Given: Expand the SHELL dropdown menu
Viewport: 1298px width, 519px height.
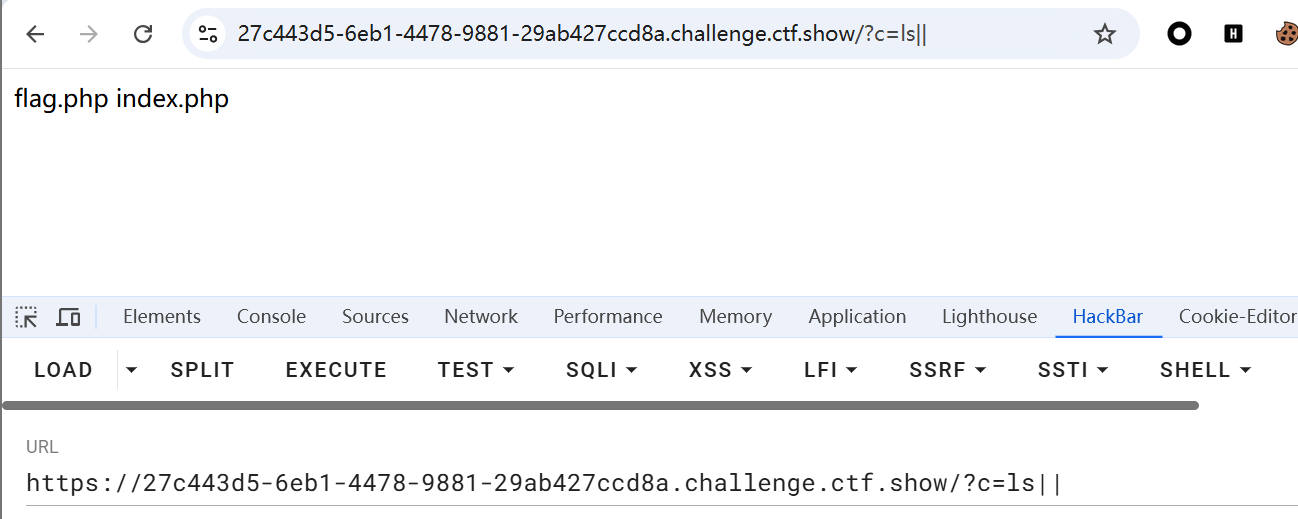Looking at the screenshot, I should [1205, 370].
